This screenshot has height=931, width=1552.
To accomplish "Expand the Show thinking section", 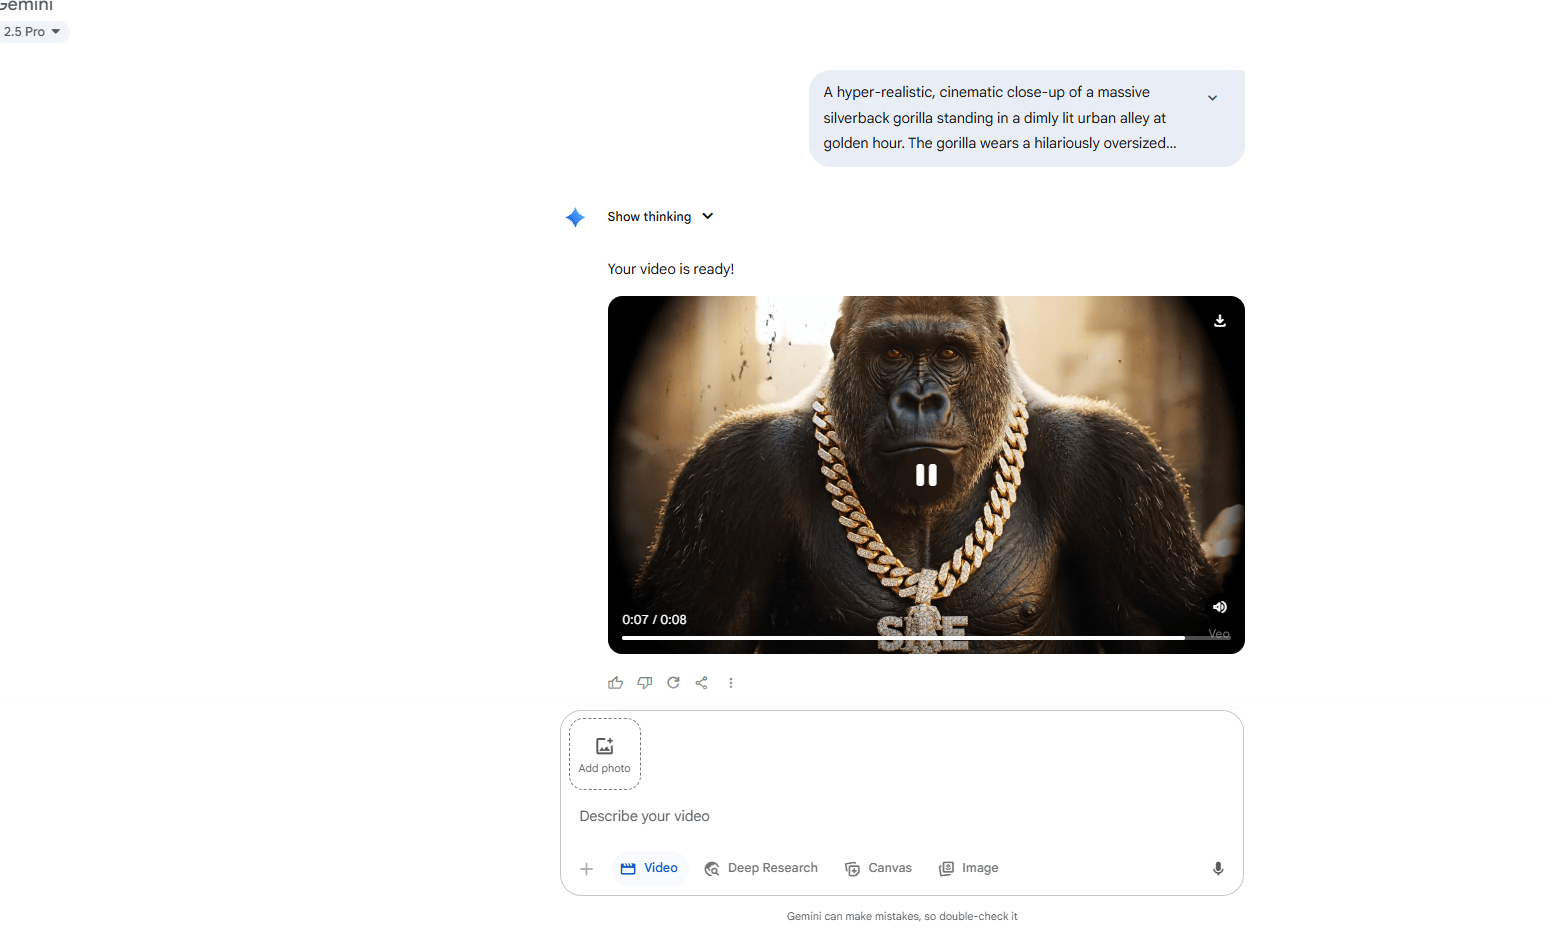I will [x=660, y=217].
